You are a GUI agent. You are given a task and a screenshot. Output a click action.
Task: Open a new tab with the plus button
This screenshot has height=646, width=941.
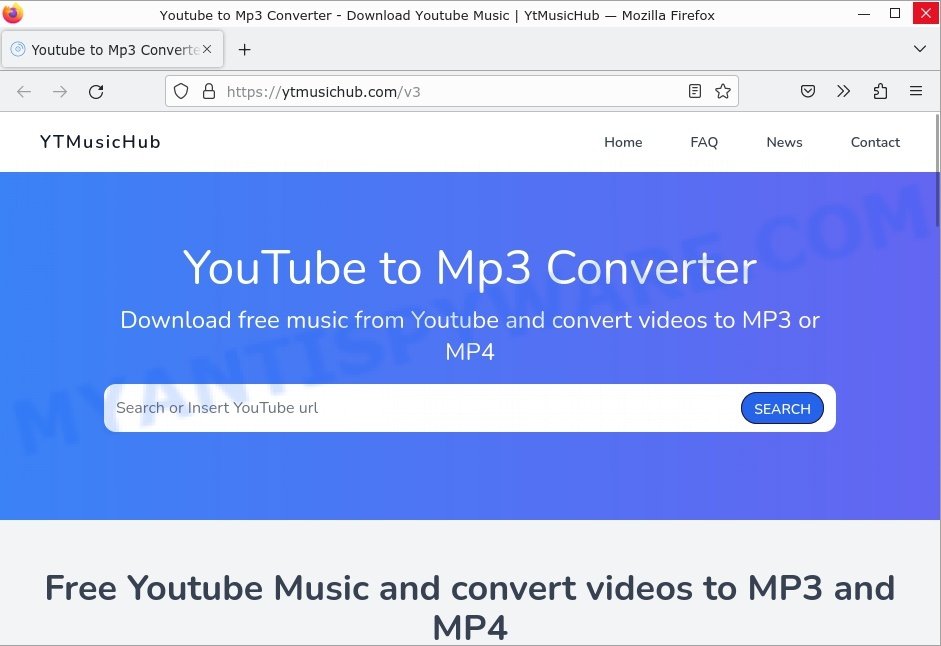tap(244, 50)
